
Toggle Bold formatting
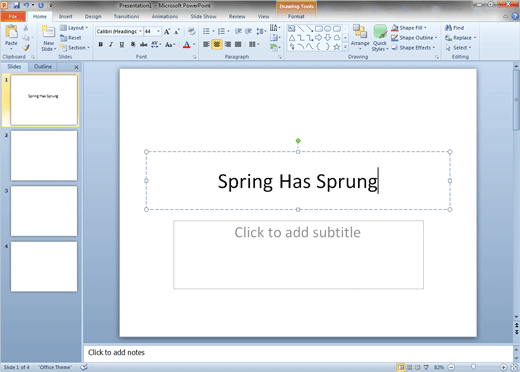click(x=100, y=44)
